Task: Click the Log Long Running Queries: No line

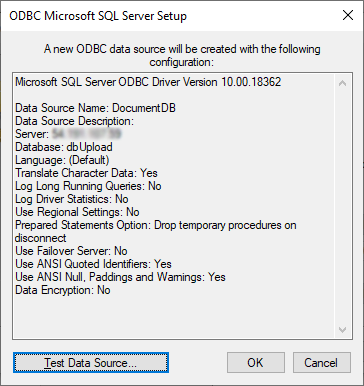Action: pos(88,186)
